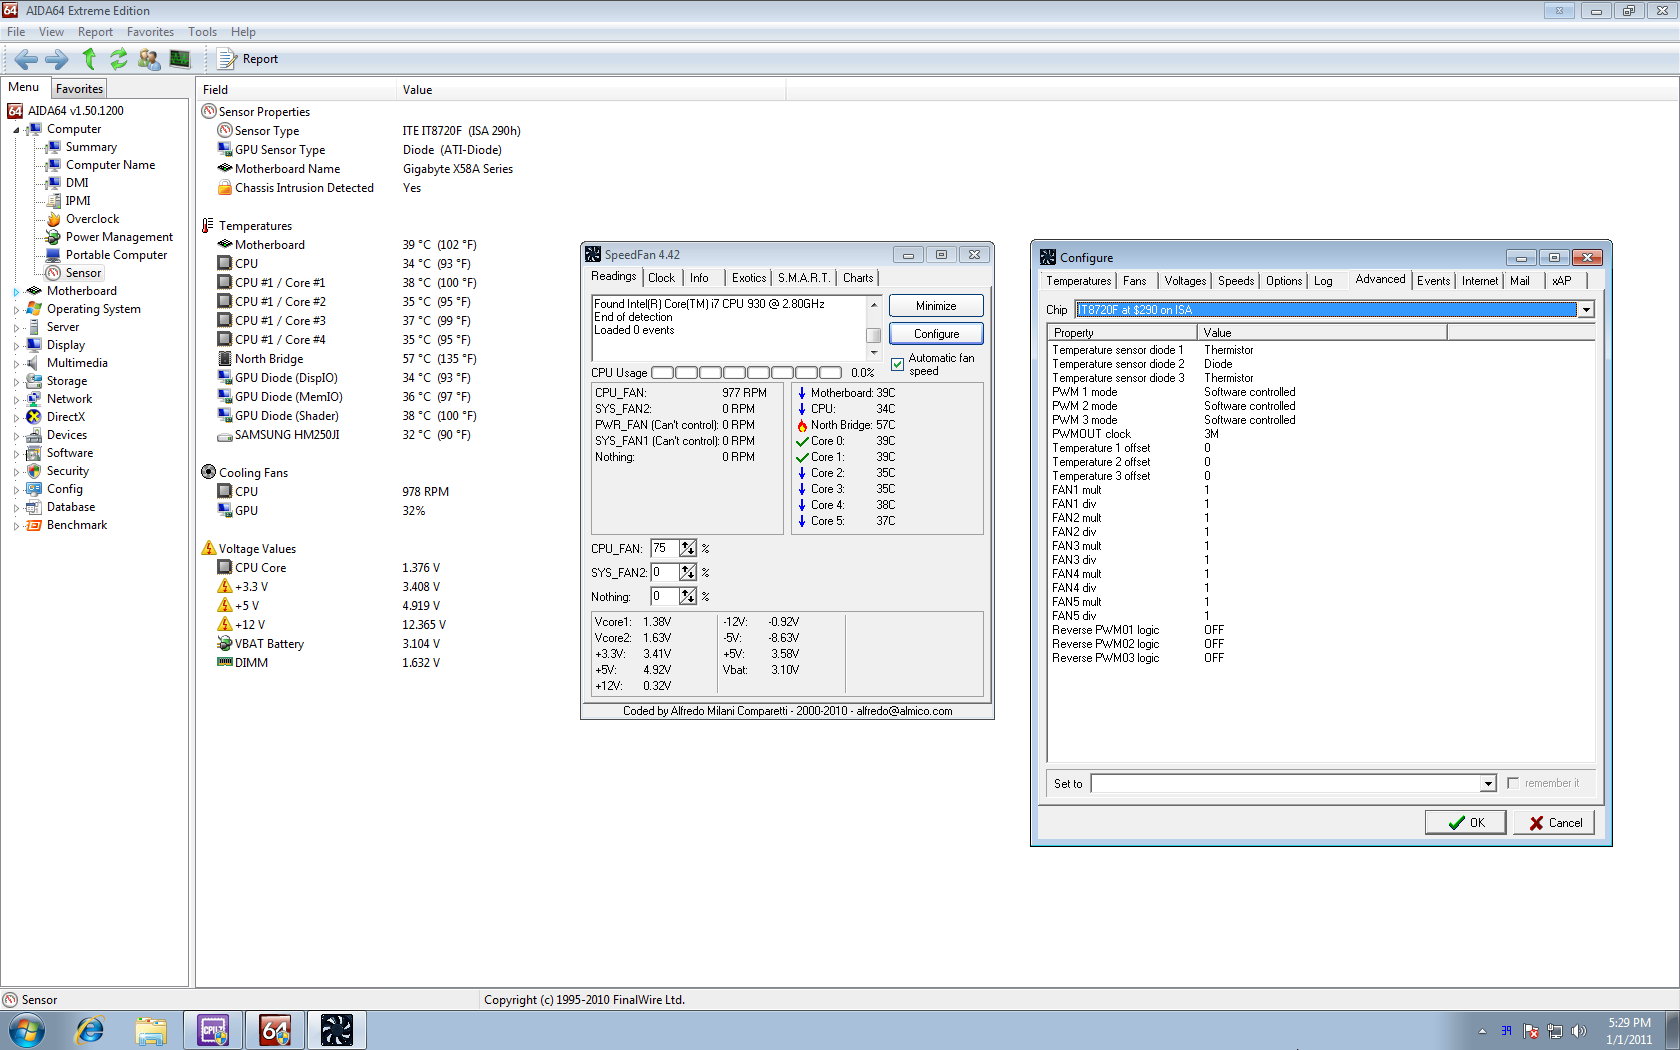The width and height of the screenshot is (1680, 1050).
Task: Click the Report toolbar icon
Action: pyautogui.click(x=227, y=59)
